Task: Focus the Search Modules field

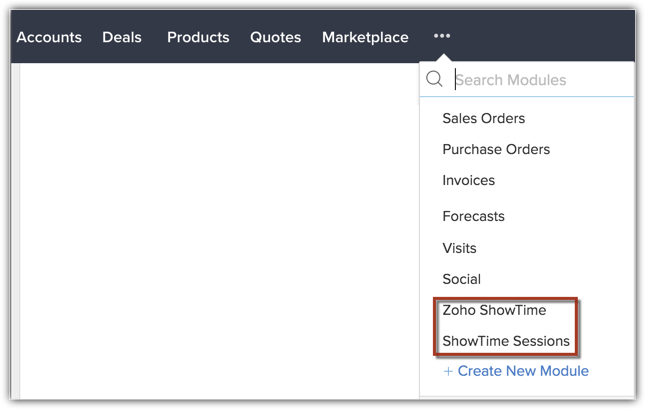Action: tap(540, 80)
